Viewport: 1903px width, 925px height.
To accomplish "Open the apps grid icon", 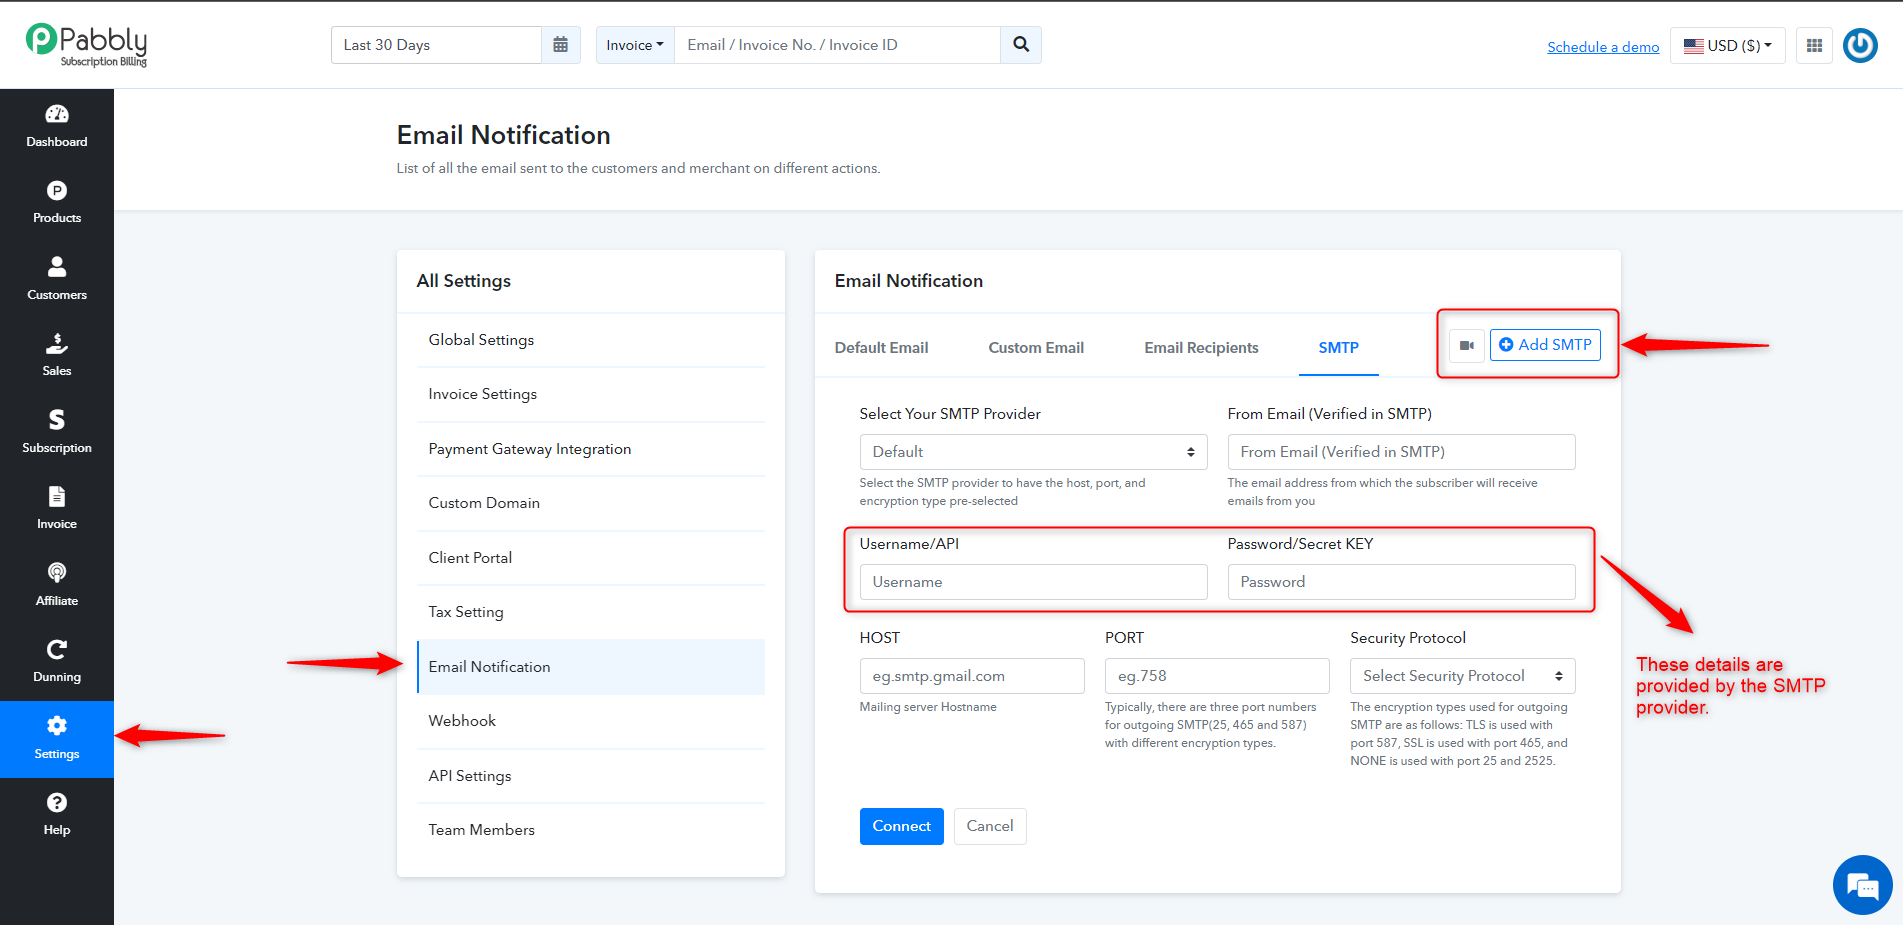I will 1814,46.
